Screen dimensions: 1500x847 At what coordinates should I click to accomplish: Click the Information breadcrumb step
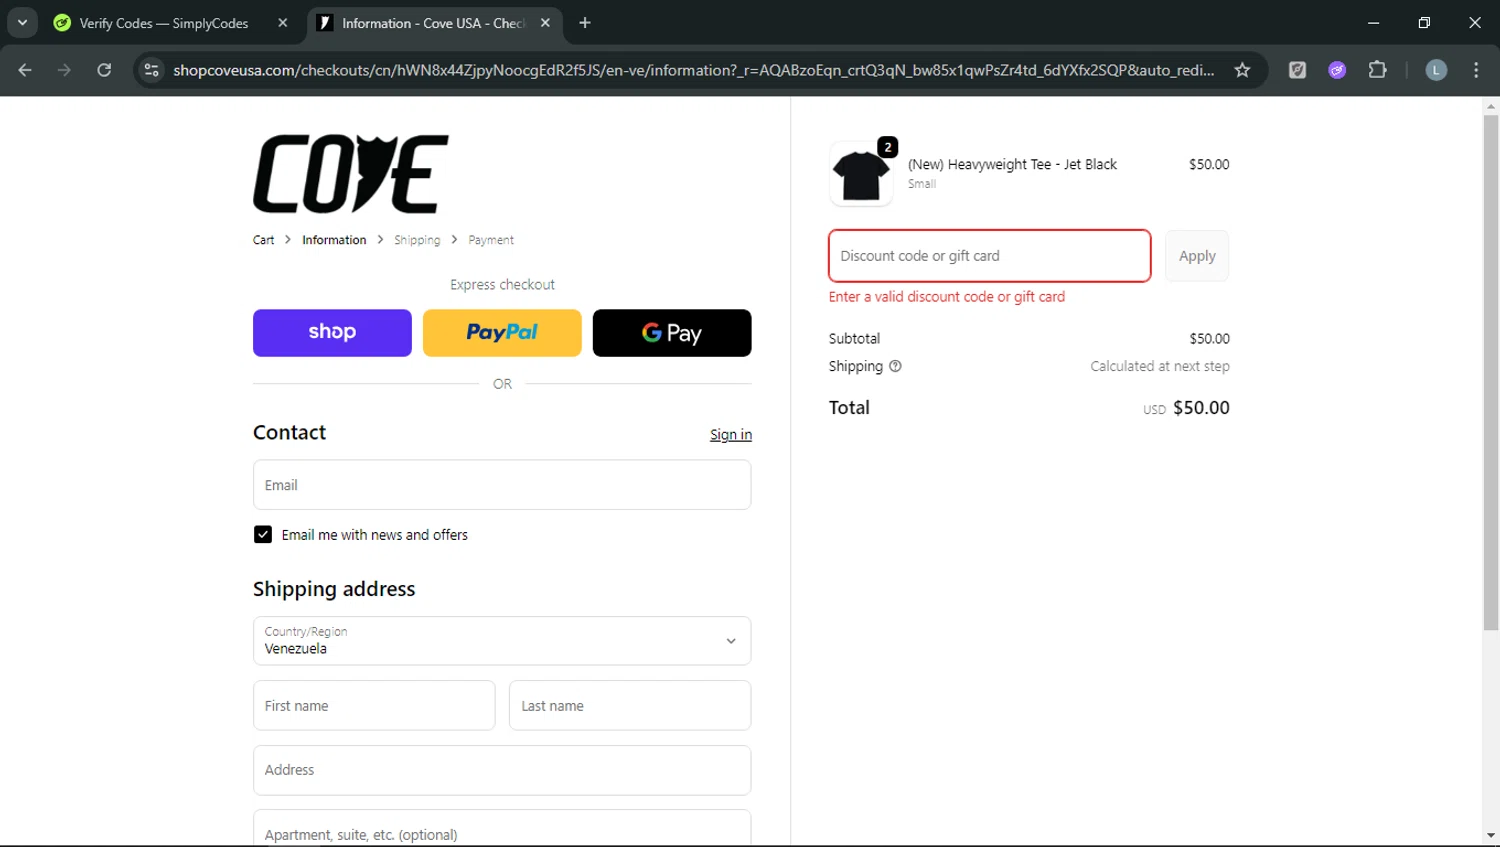[334, 240]
